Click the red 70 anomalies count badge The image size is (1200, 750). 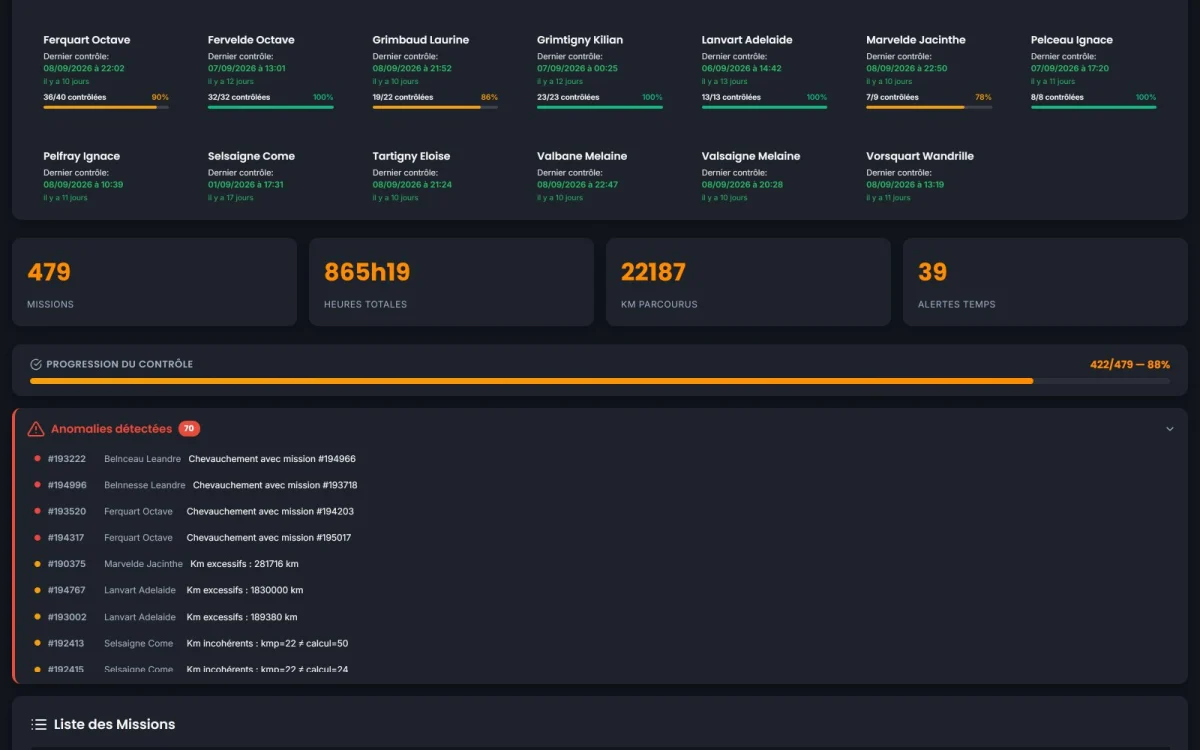[x=189, y=429]
